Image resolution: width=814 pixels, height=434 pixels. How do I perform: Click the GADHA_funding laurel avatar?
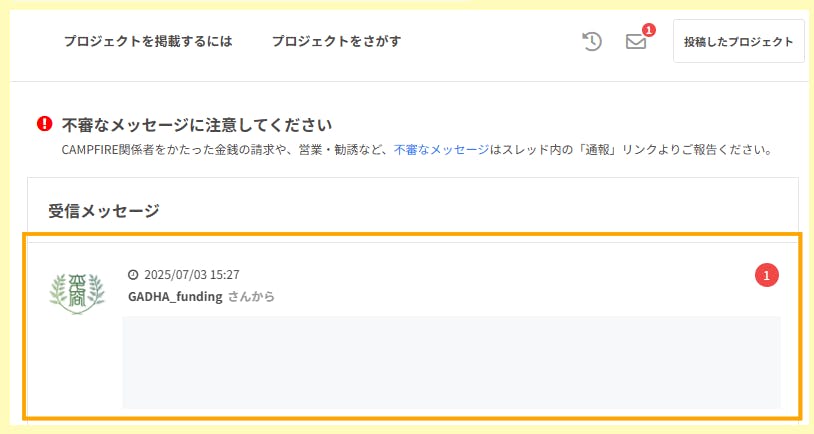(x=77, y=290)
